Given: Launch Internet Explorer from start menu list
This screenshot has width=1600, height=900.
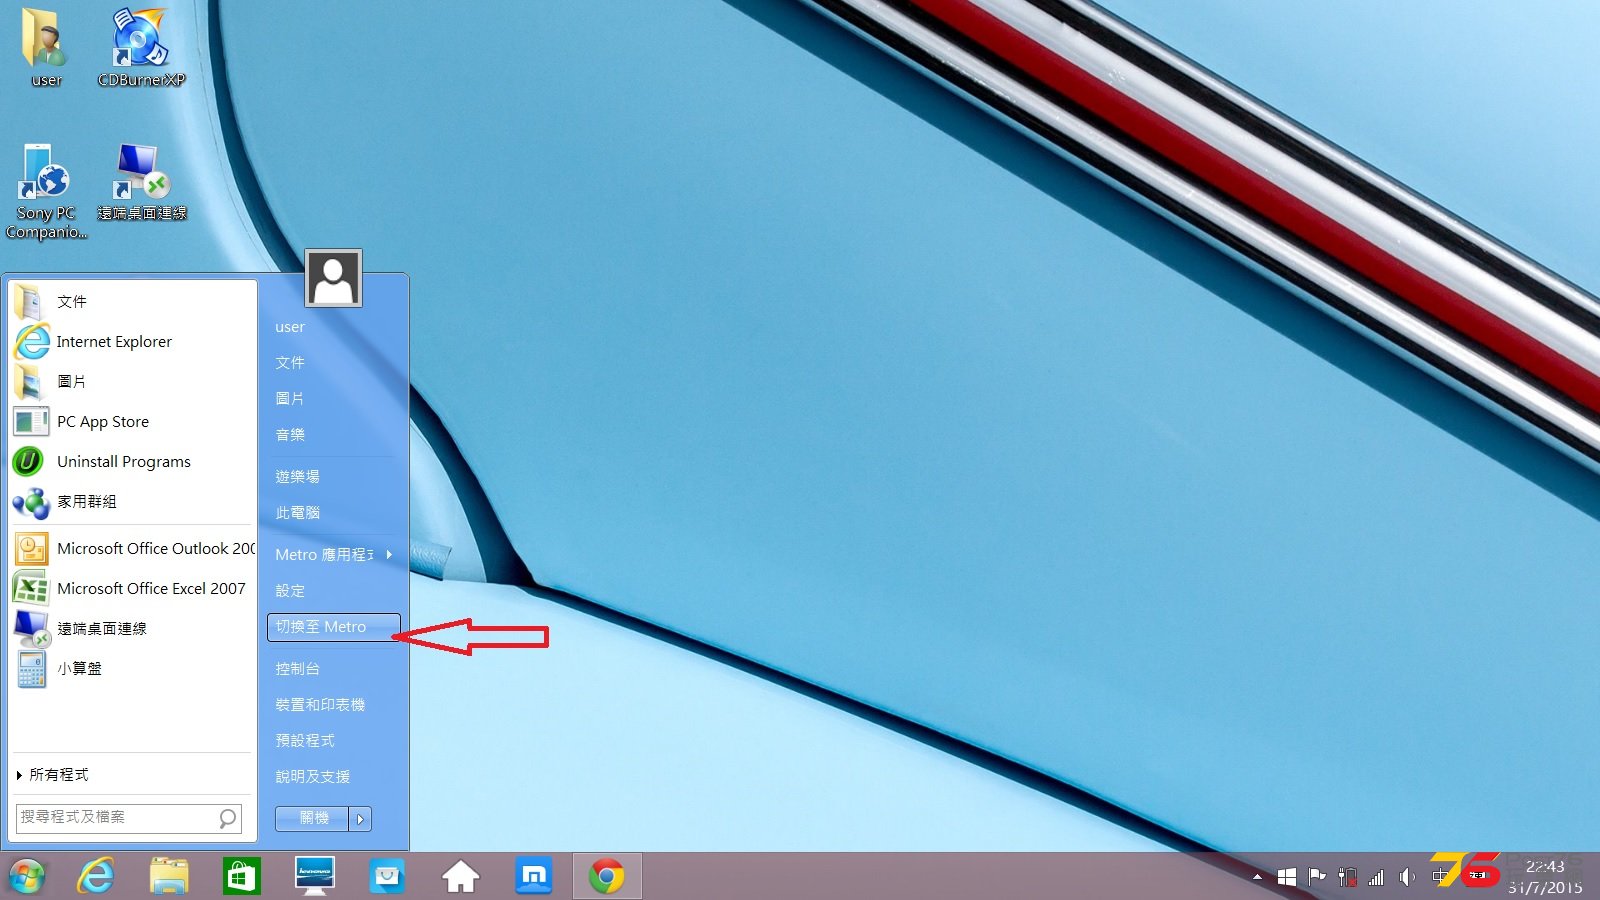Looking at the screenshot, I should pos(133,341).
